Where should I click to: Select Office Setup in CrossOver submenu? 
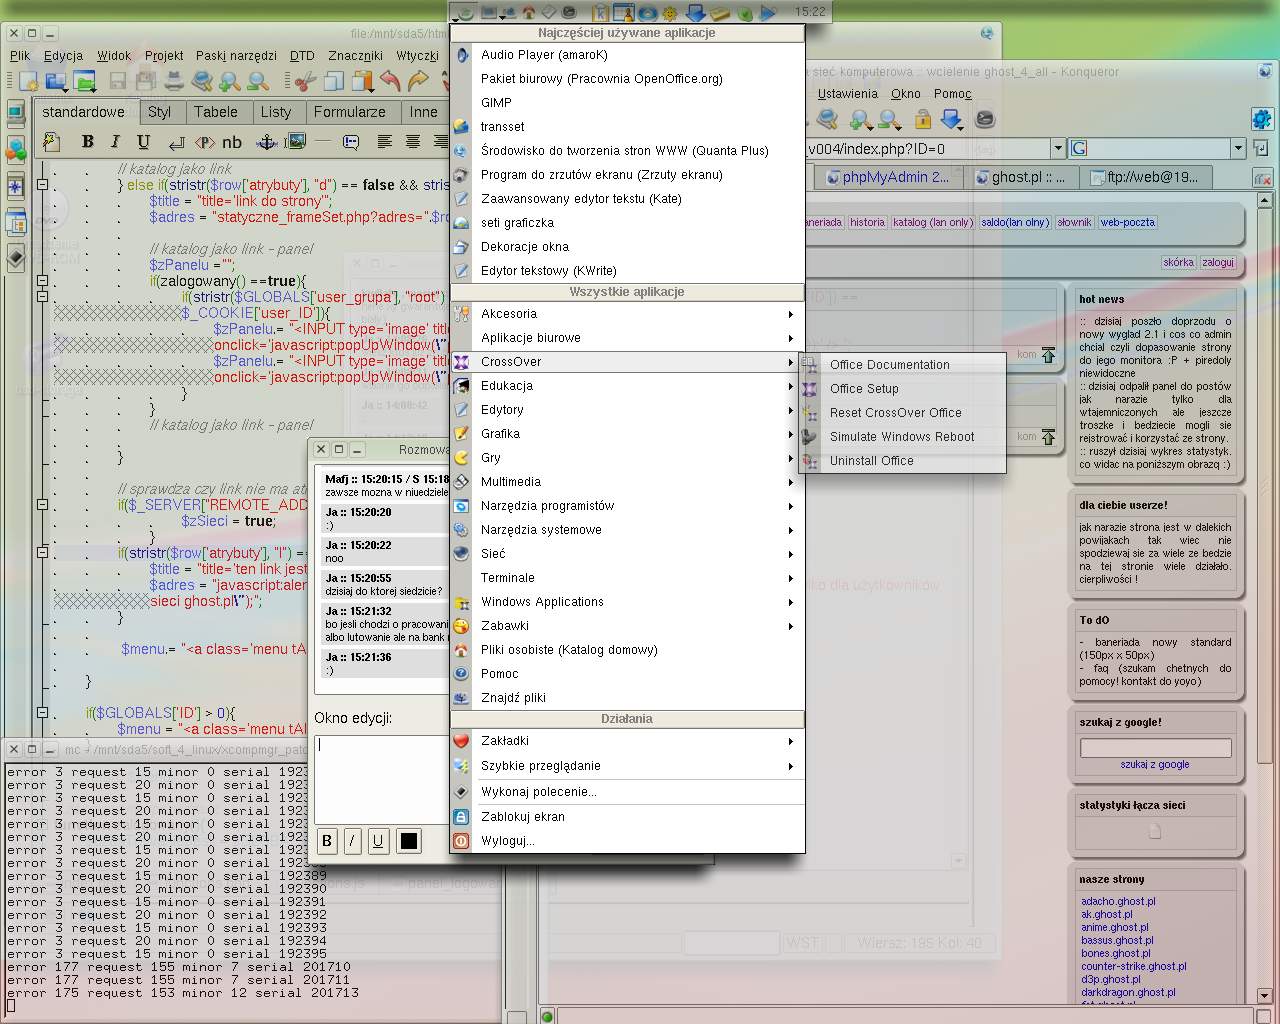tap(902, 389)
